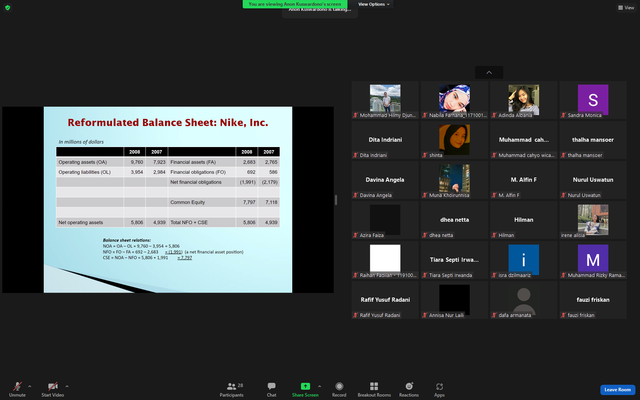This screenshot has height=400, width=640.
Task: Click the Record icon
Action: (339, 386)
